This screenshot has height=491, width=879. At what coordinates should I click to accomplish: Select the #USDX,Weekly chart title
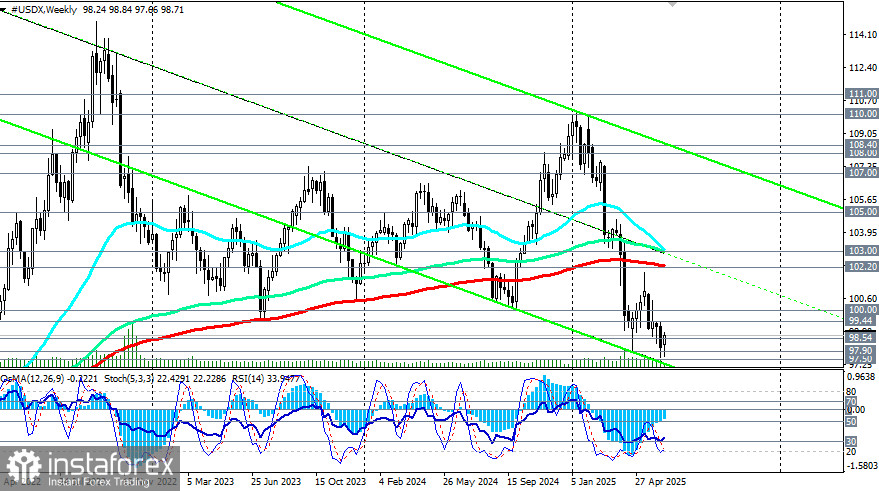pyautogui.click(x=44, y=10)
